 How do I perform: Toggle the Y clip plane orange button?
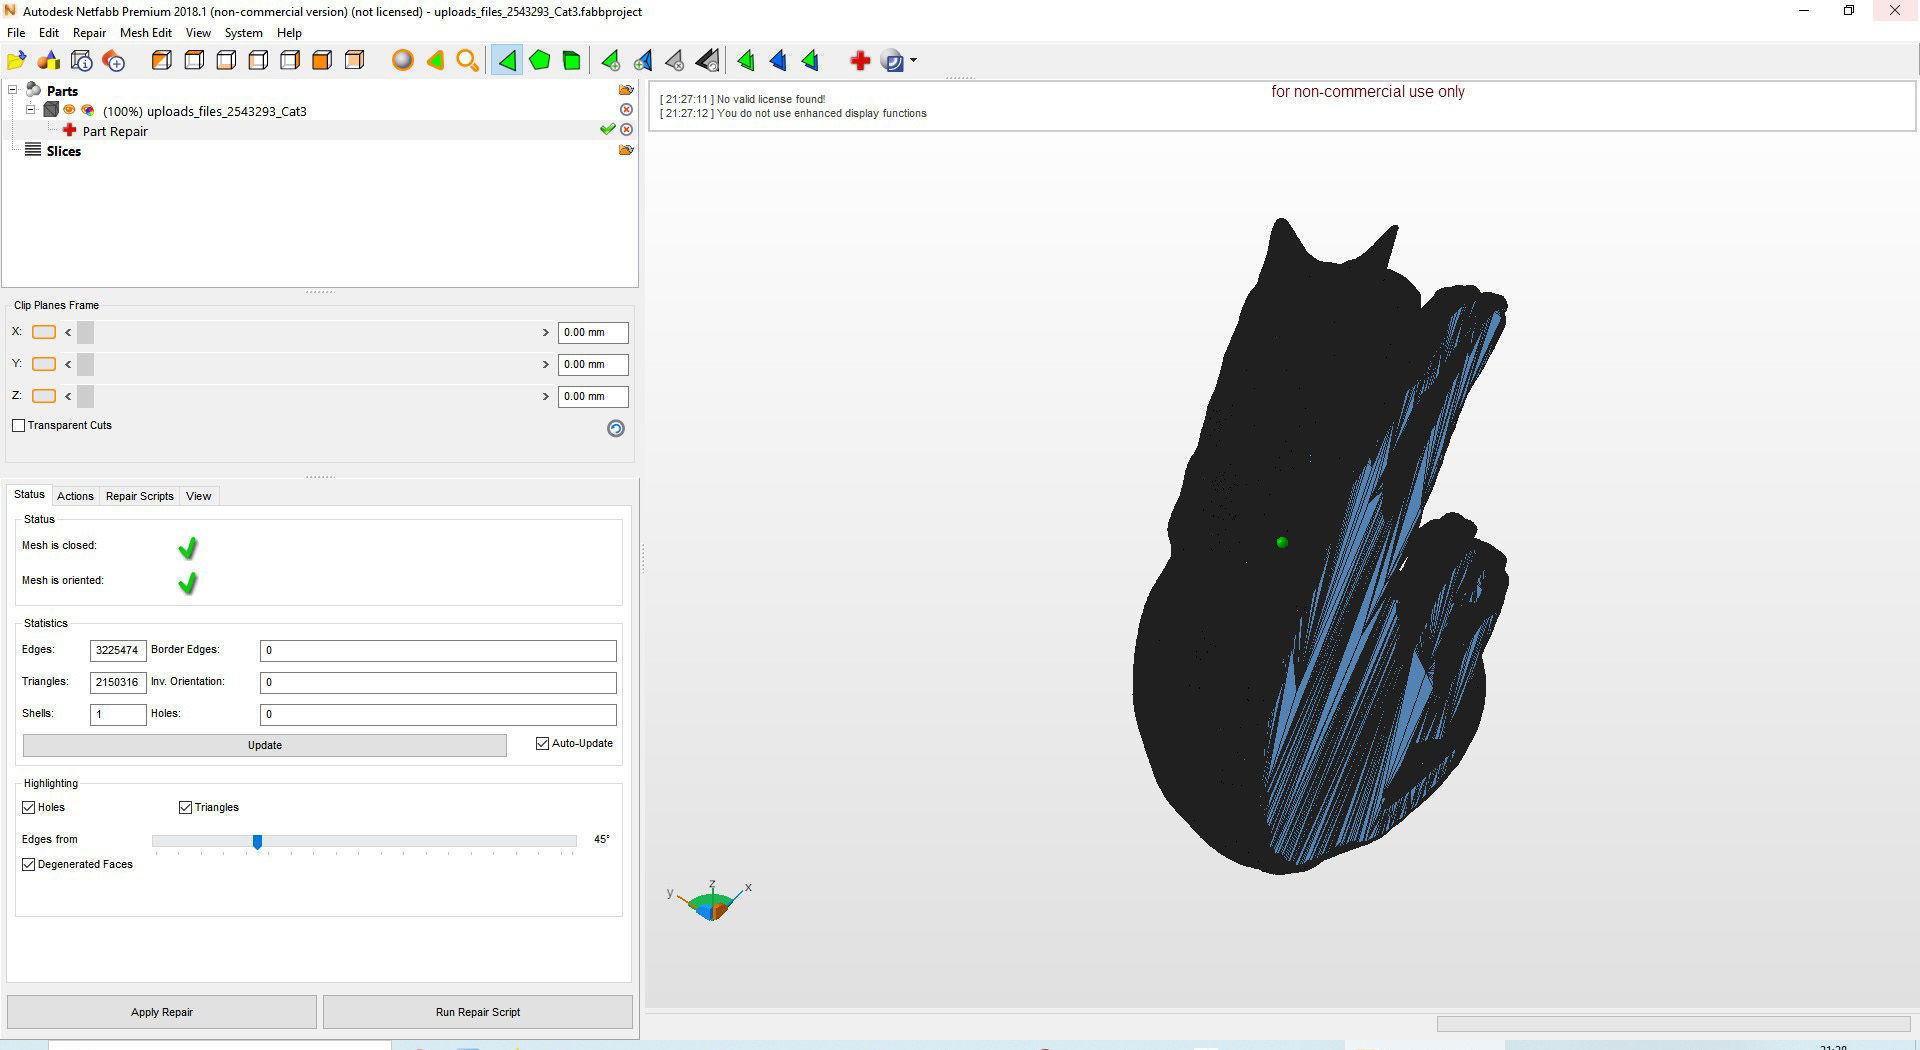(44, 364)
